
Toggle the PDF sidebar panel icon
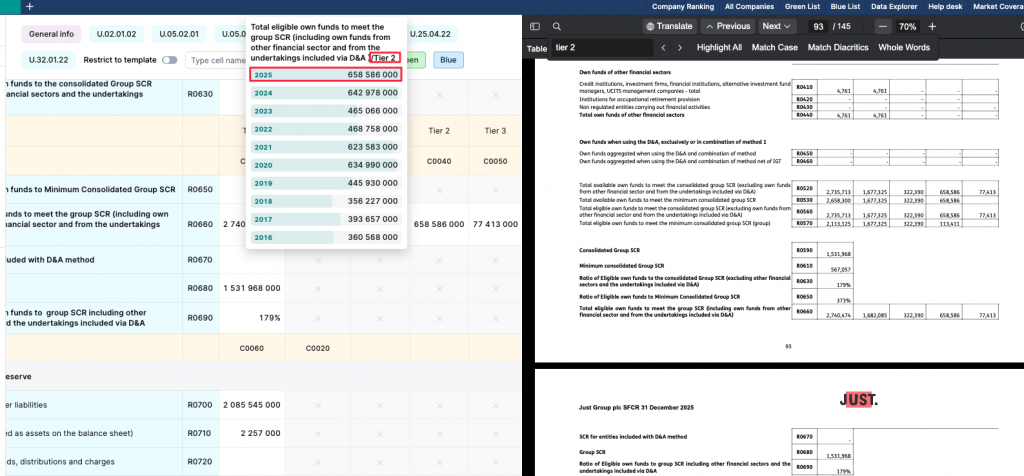(x=535, y=26)
